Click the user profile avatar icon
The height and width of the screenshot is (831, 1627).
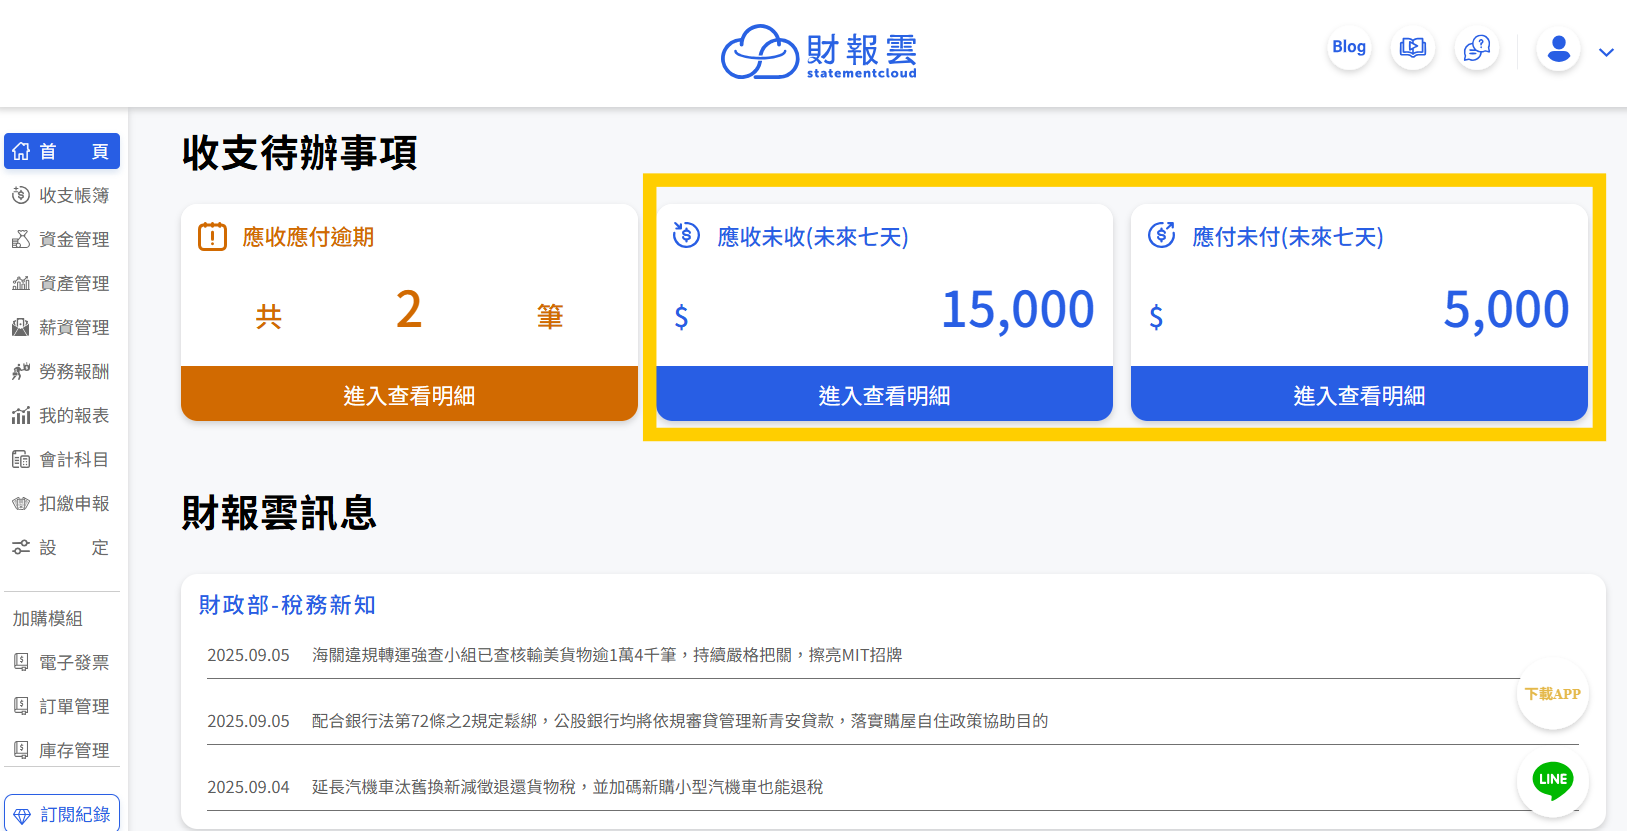pos(1558,49)
